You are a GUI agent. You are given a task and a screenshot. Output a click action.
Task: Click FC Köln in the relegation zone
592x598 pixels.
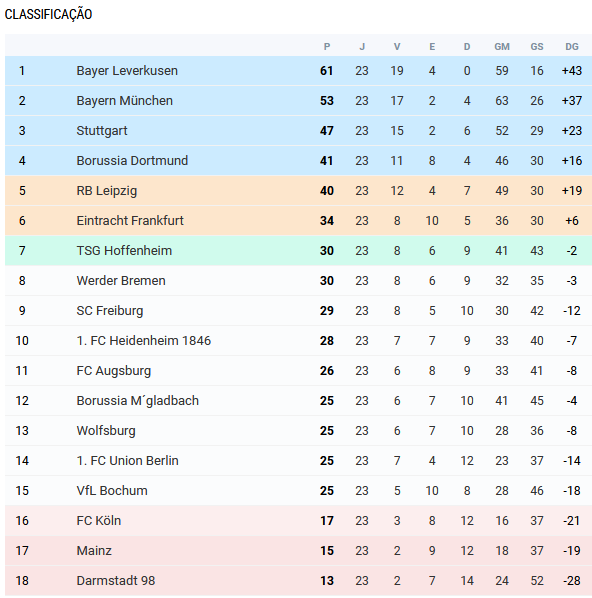[x=98, y=521]
